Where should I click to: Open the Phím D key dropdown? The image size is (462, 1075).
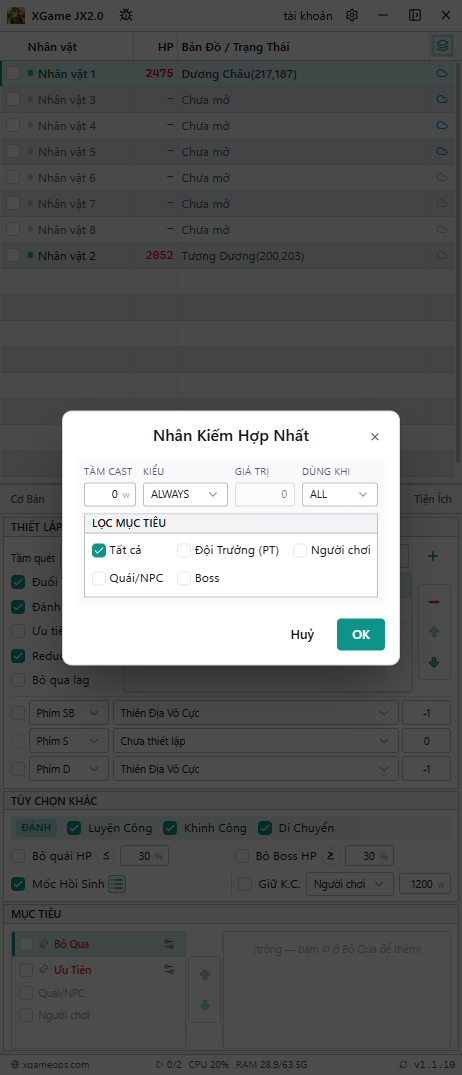coord(69,769)
